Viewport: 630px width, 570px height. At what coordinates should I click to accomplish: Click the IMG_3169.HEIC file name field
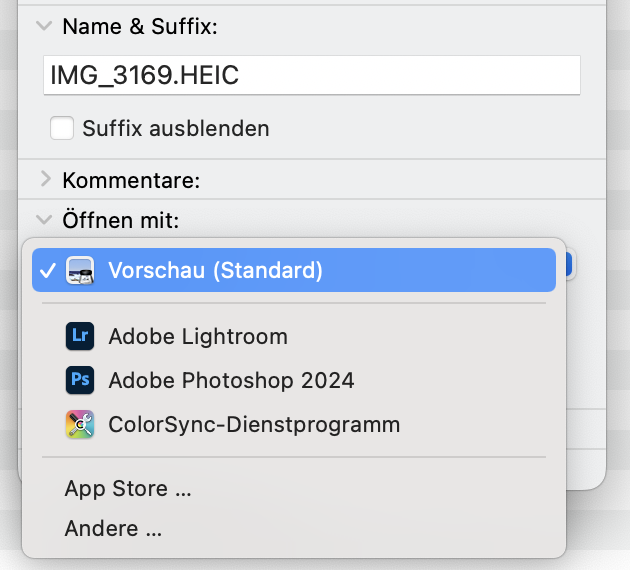312,76
